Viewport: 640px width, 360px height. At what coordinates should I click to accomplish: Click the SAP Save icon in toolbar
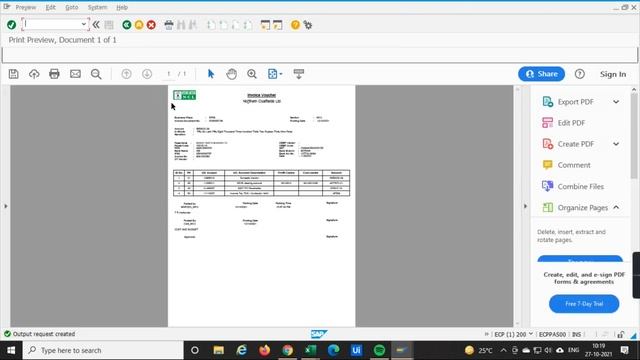click(x=109, y=25)
